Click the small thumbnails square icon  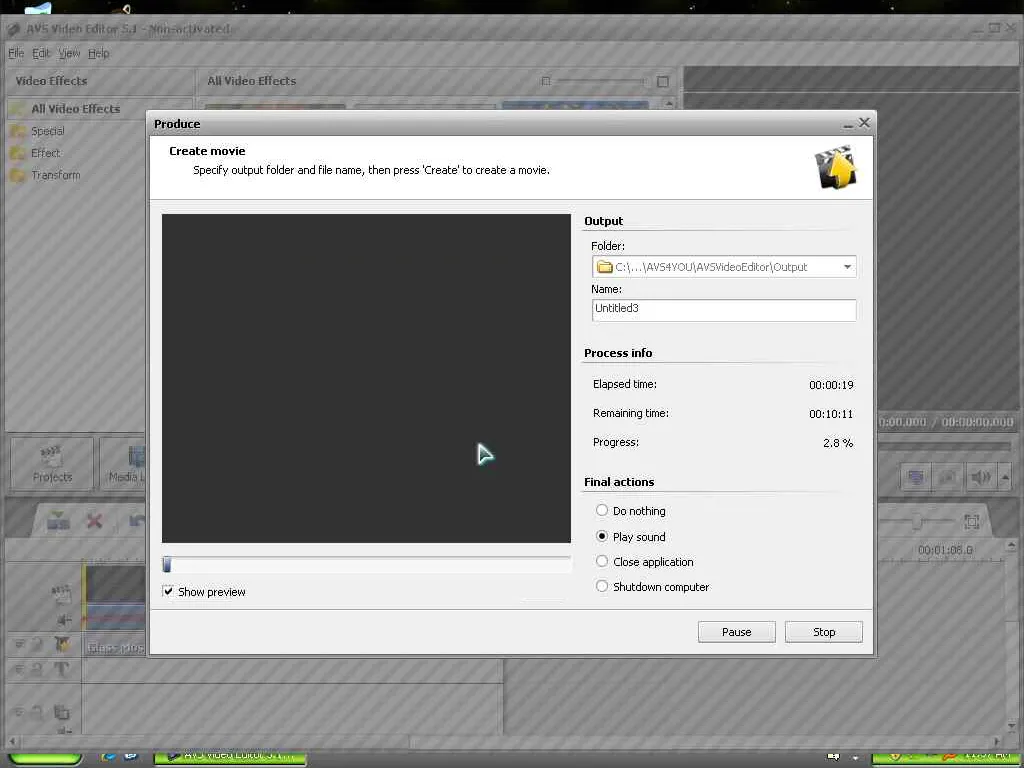coord(546,81)
